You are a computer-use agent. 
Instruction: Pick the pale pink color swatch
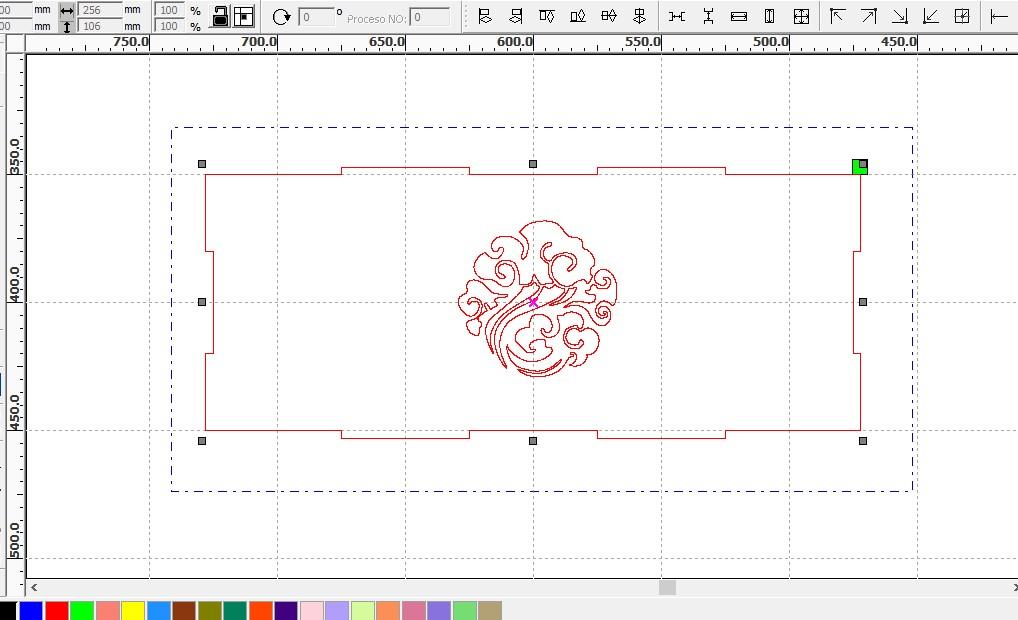312,610
